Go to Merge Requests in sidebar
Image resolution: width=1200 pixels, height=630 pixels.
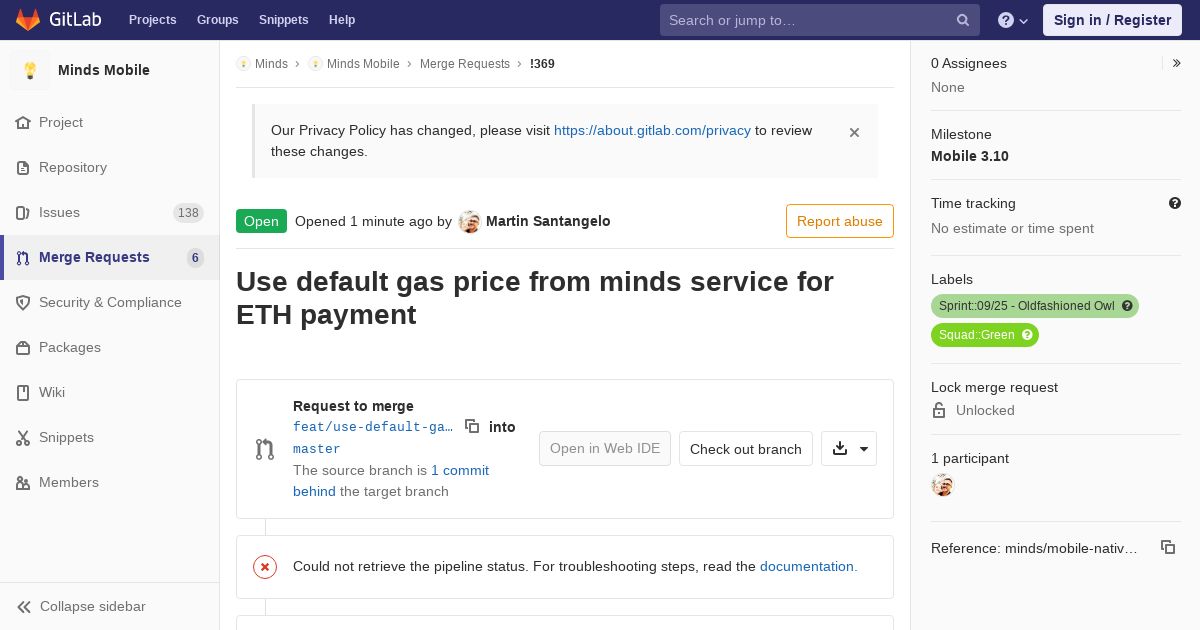(109, 257)
